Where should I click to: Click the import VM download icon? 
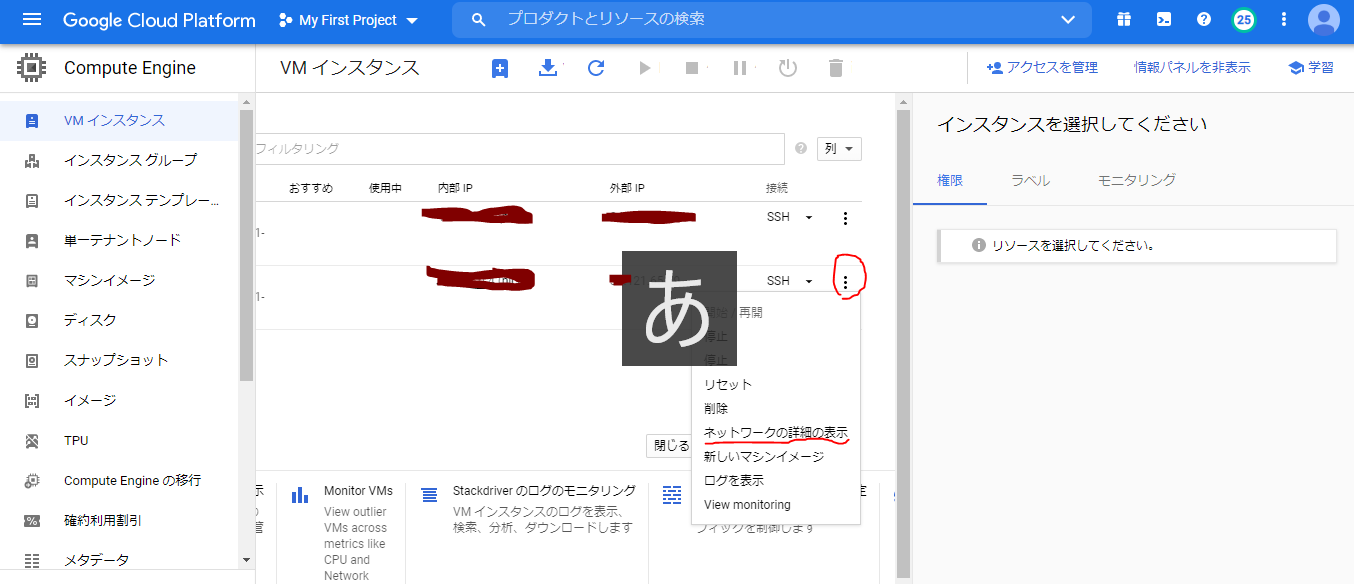(x=547, y=68)
